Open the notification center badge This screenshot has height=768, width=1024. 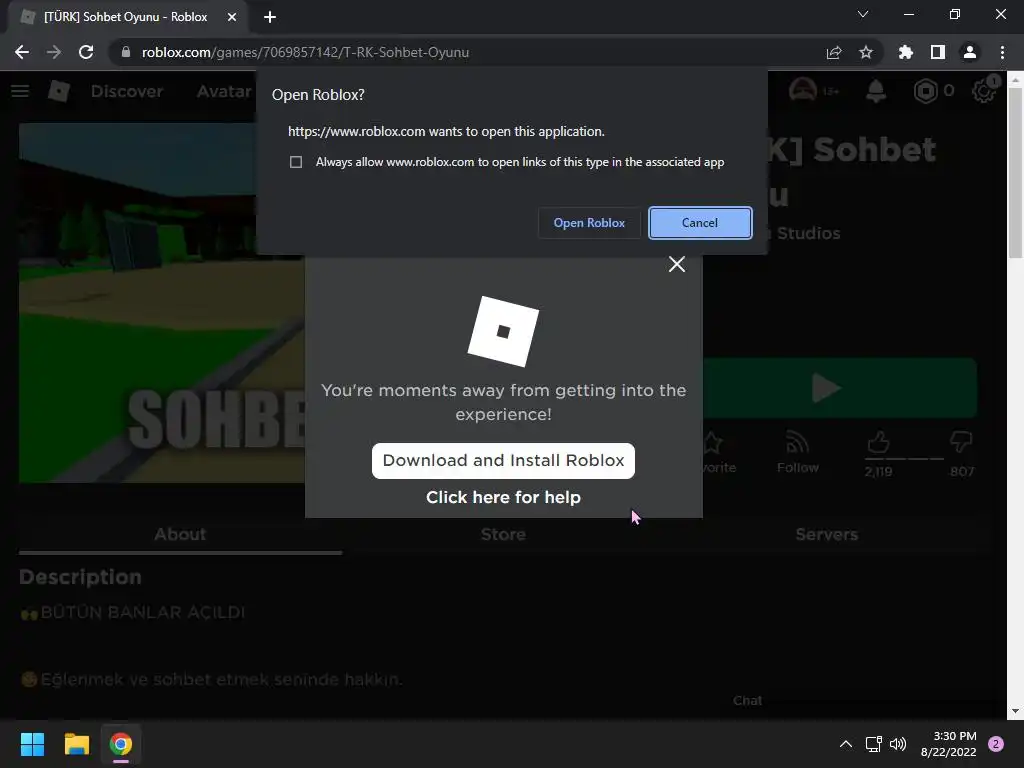point(995,744)
